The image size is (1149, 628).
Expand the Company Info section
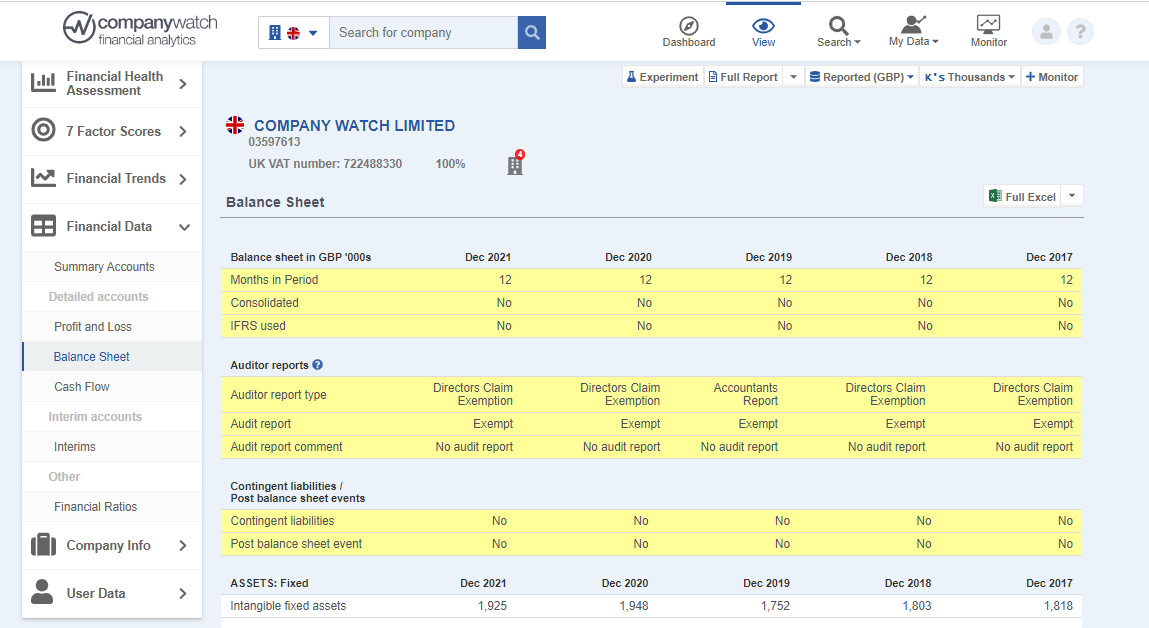[111, 546]
